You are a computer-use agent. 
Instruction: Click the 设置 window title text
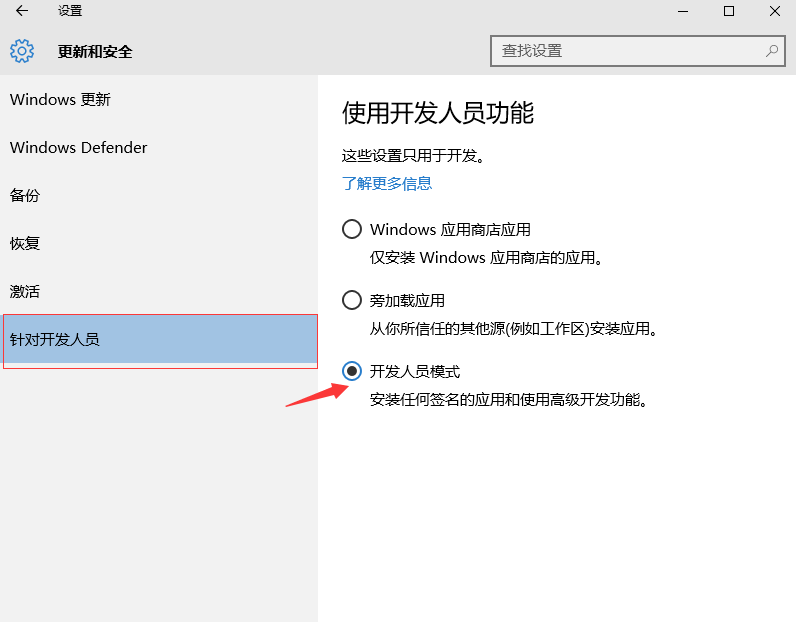point(70,11)
